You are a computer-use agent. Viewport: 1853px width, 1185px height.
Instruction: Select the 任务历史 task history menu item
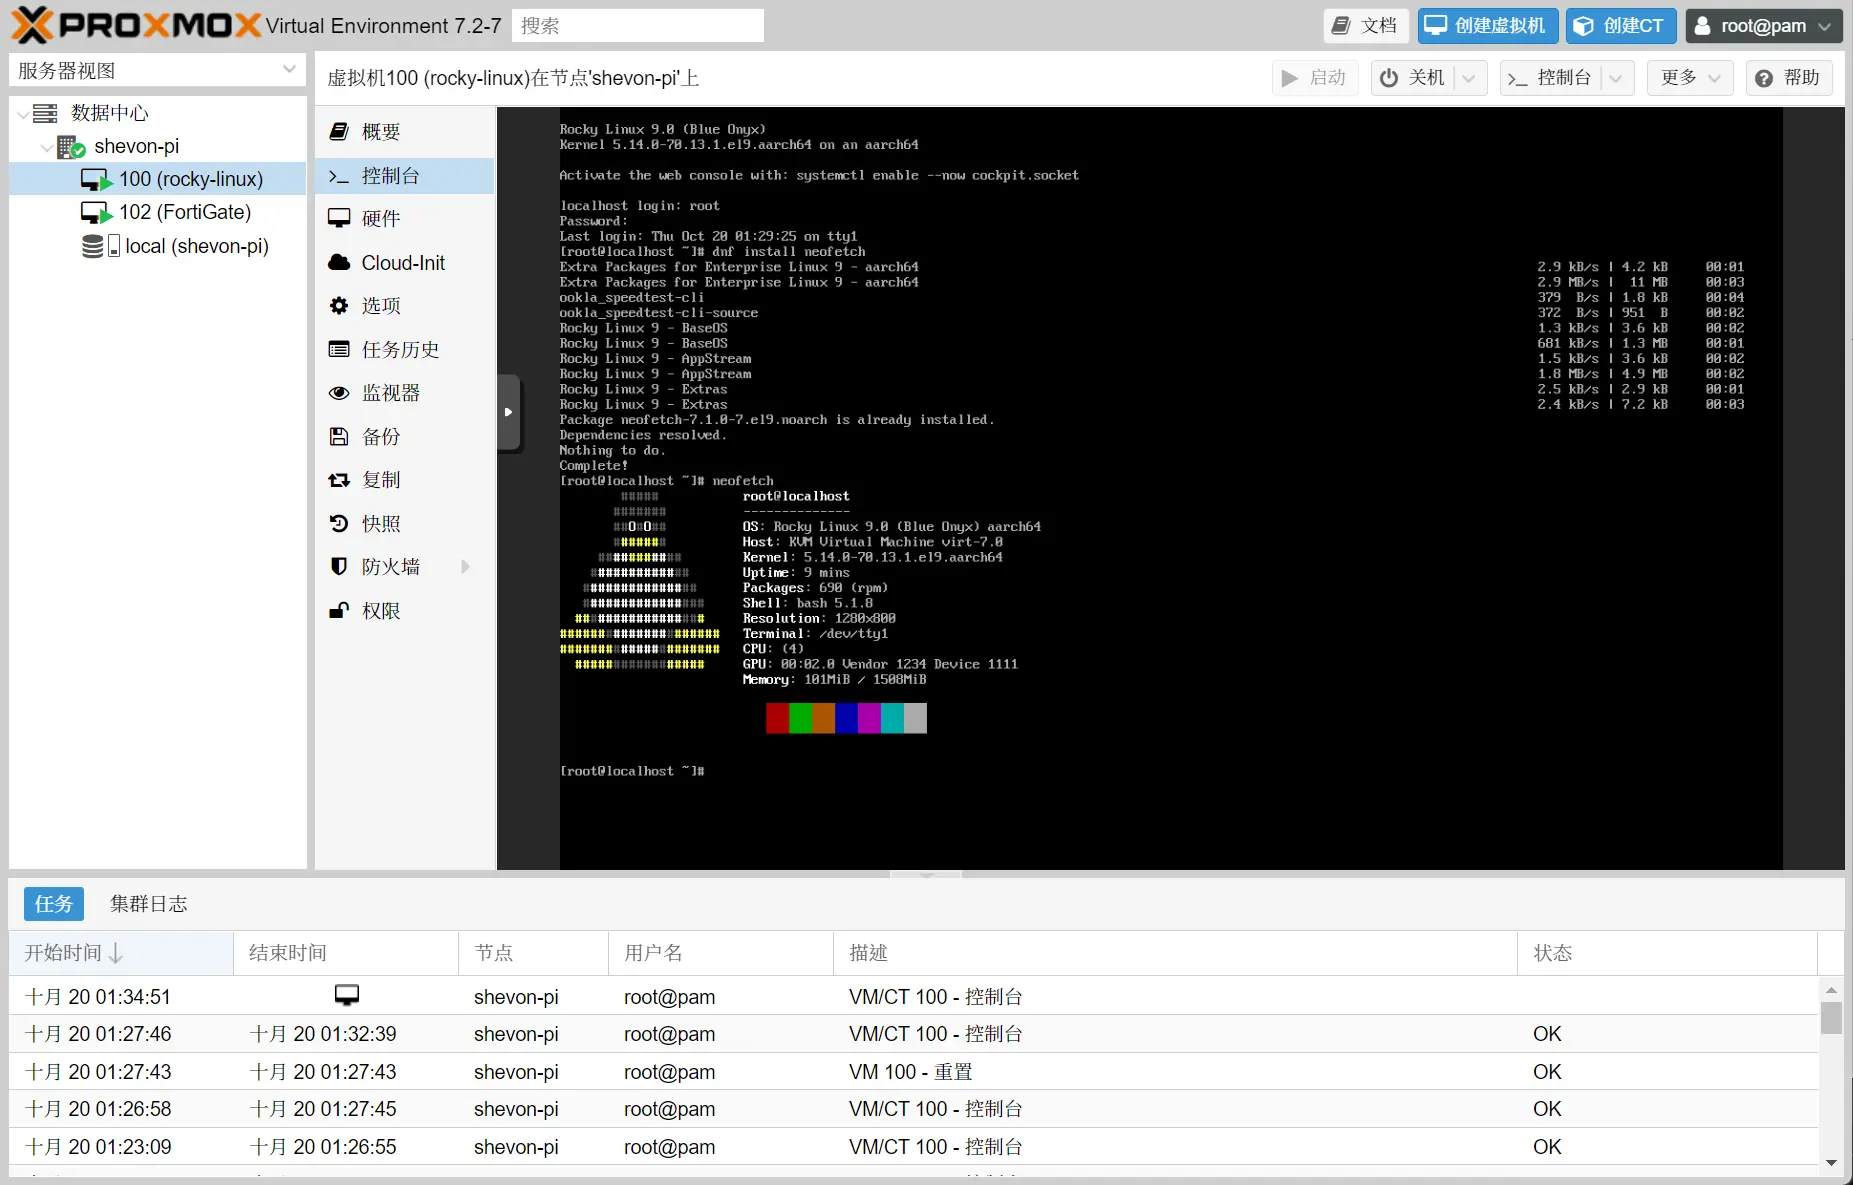coord(400,350)
